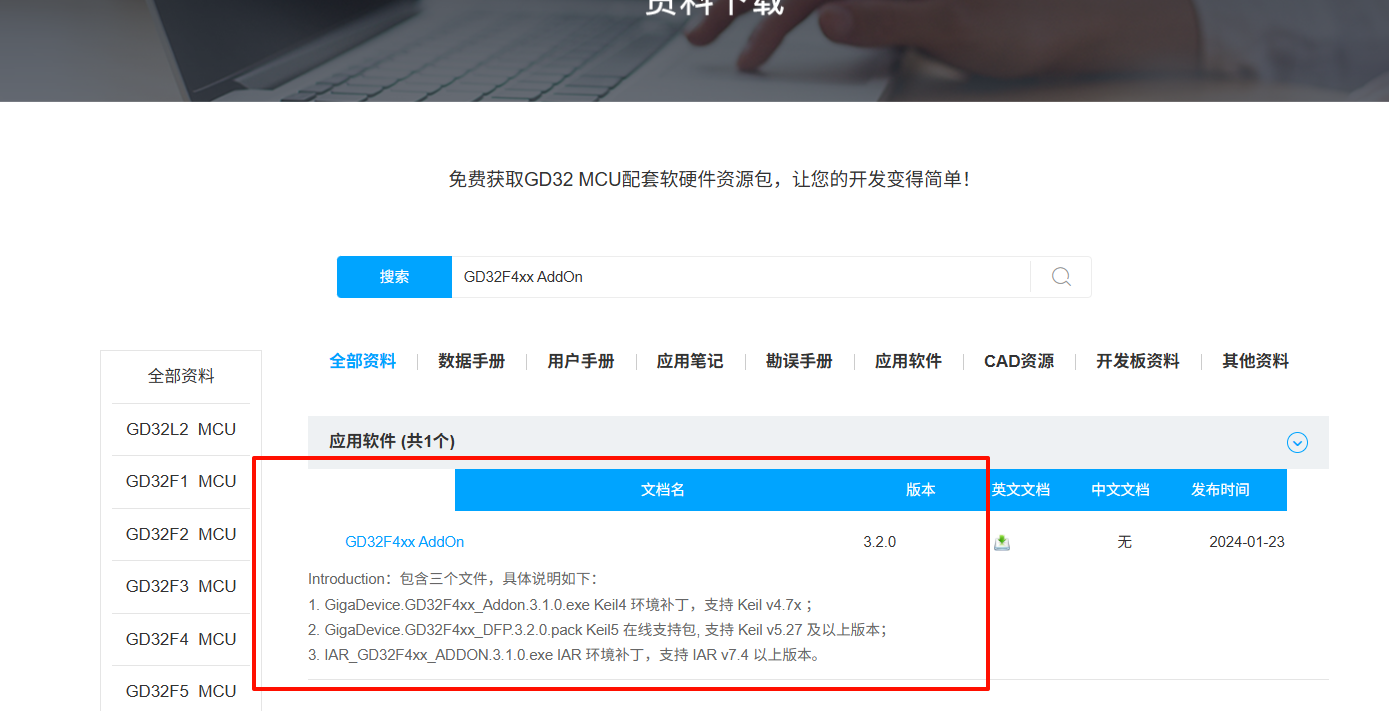Click the IAR_GD32F4xx_ADDON.3.1.0.exe description line

[564, 656]
